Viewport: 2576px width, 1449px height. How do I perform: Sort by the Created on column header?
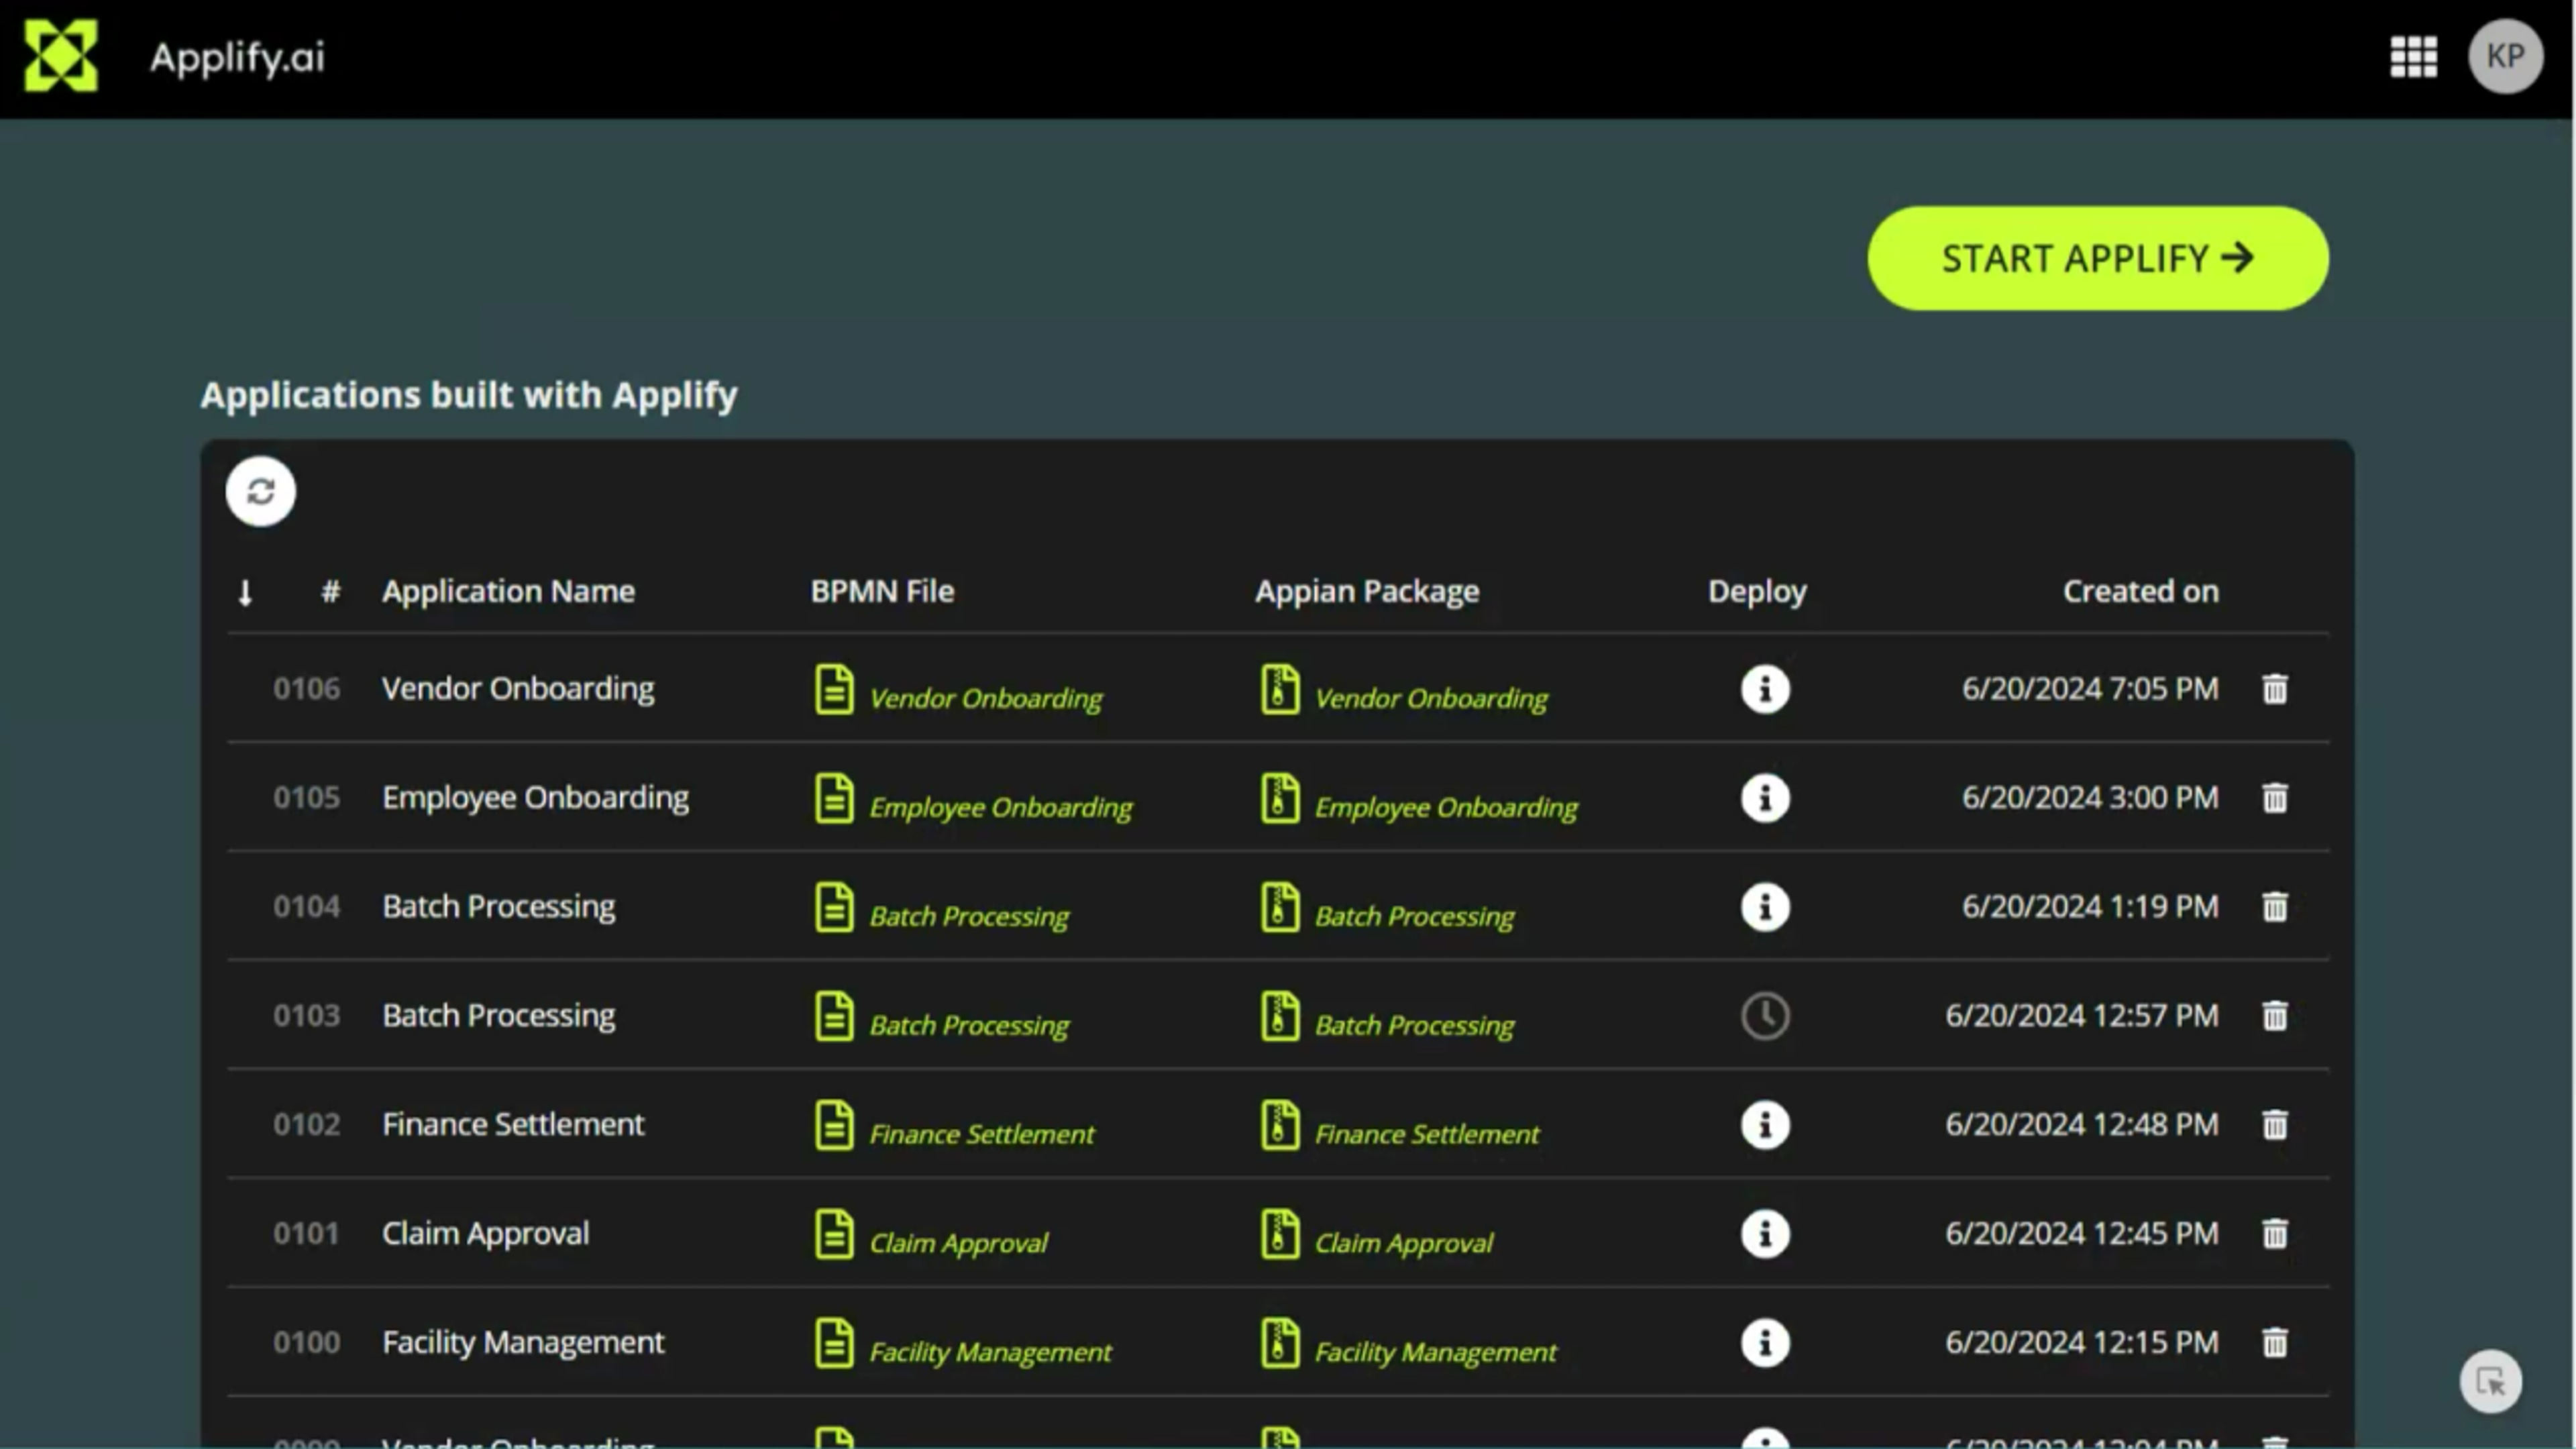tap(2140, 591)
